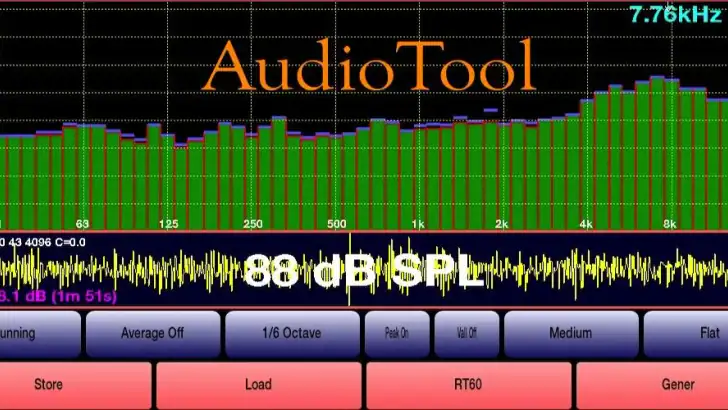Click the Load button

(x=259, y=385)
